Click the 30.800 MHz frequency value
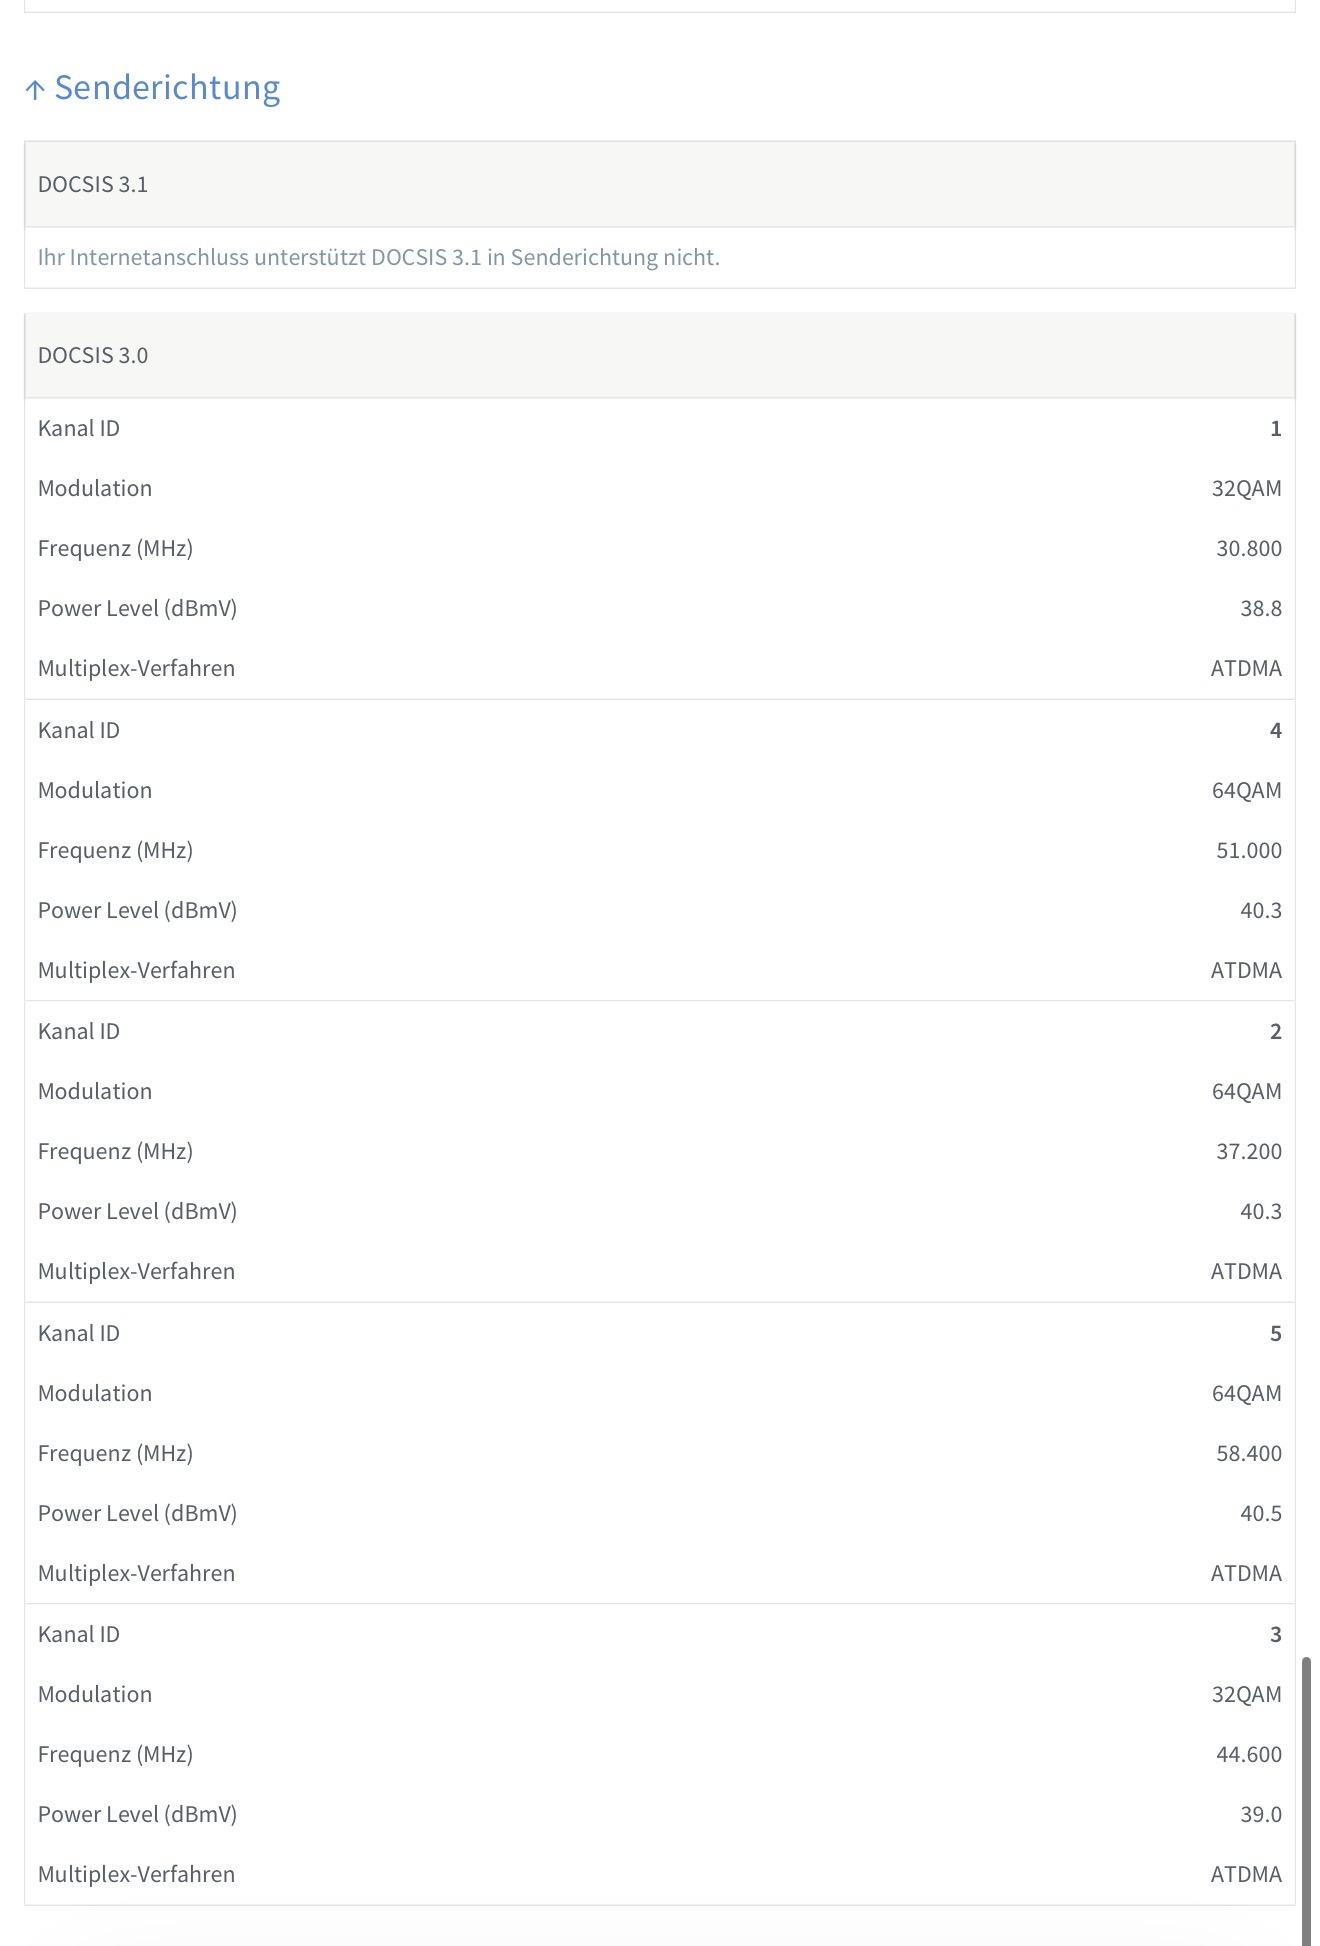Screen dimensions: 1320x1946 (1248, 548)
